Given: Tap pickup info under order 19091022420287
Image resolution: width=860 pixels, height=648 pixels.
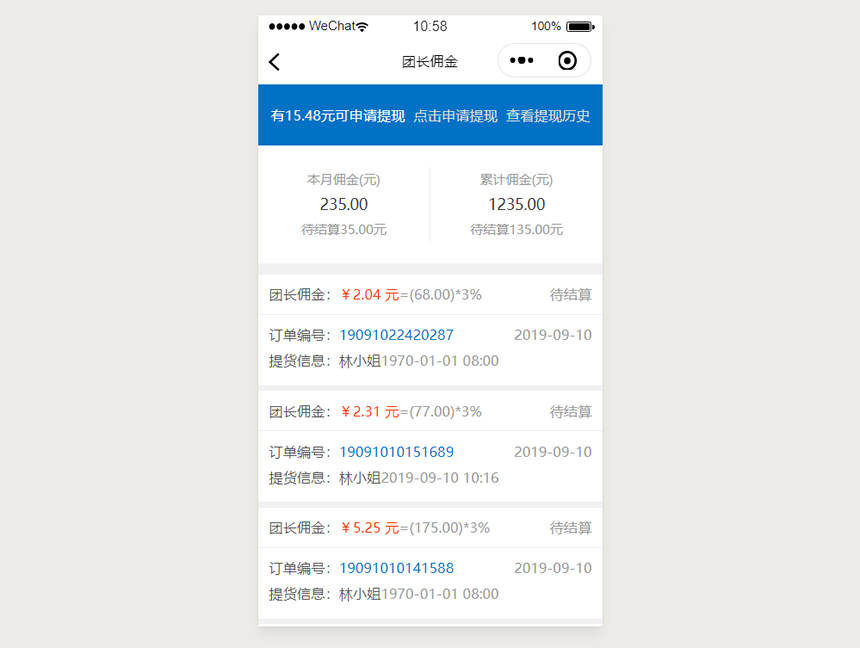Looking at the screenshot, I should [x=419, y=360].
